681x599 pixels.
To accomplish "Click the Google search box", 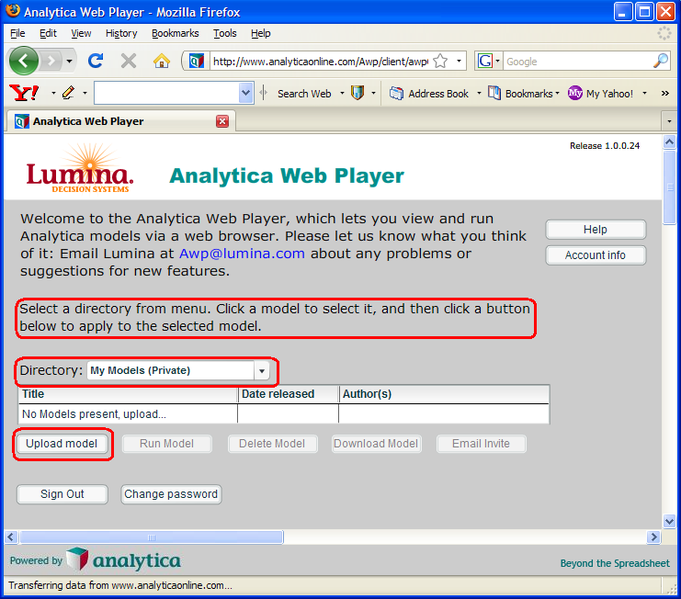I will (577, 62).
